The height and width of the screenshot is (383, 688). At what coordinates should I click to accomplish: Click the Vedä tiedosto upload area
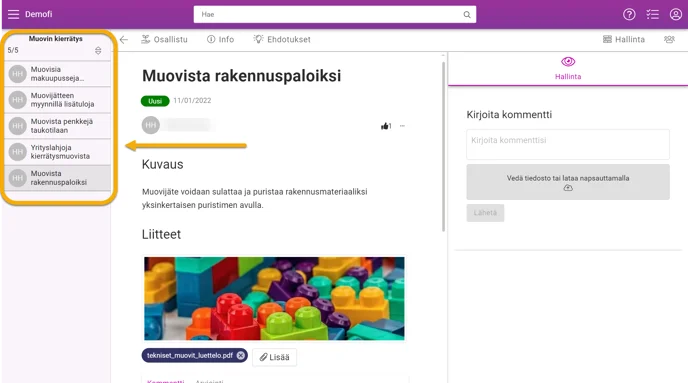568,182
